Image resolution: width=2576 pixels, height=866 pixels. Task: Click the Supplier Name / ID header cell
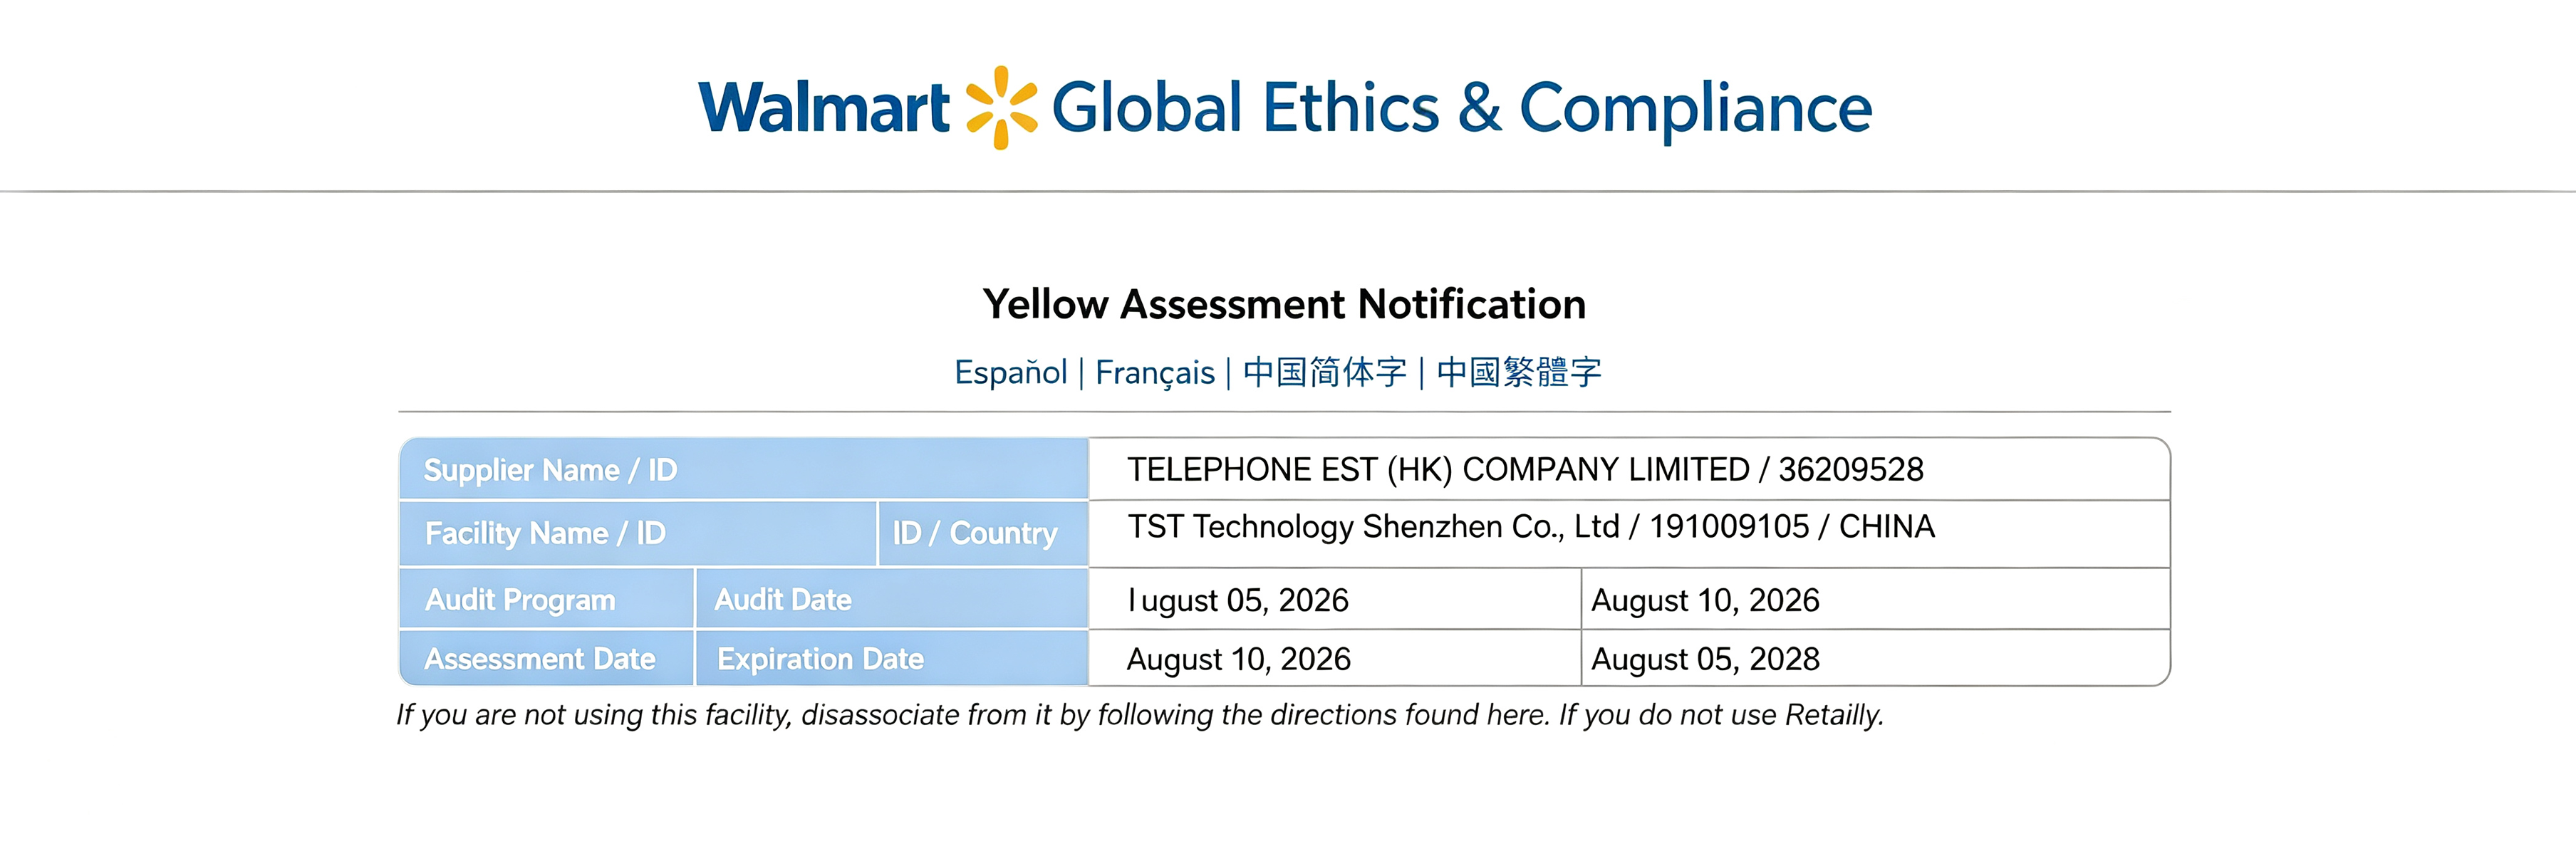point(744,469)
